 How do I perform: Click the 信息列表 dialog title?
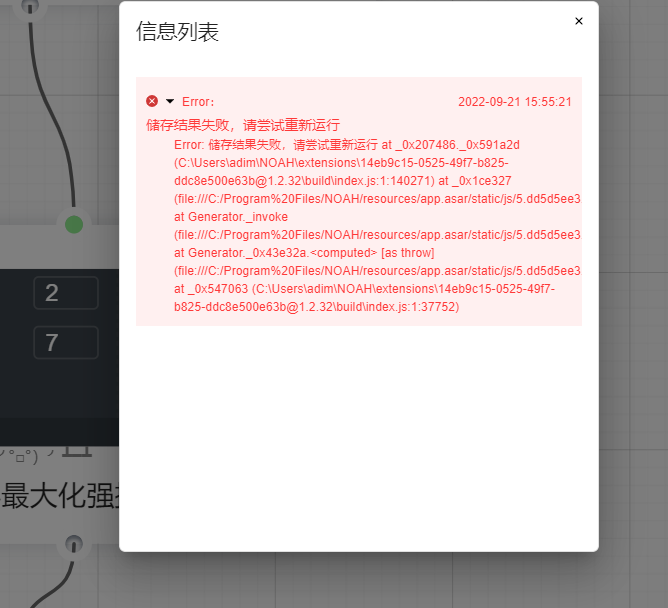tap(177, 32)
